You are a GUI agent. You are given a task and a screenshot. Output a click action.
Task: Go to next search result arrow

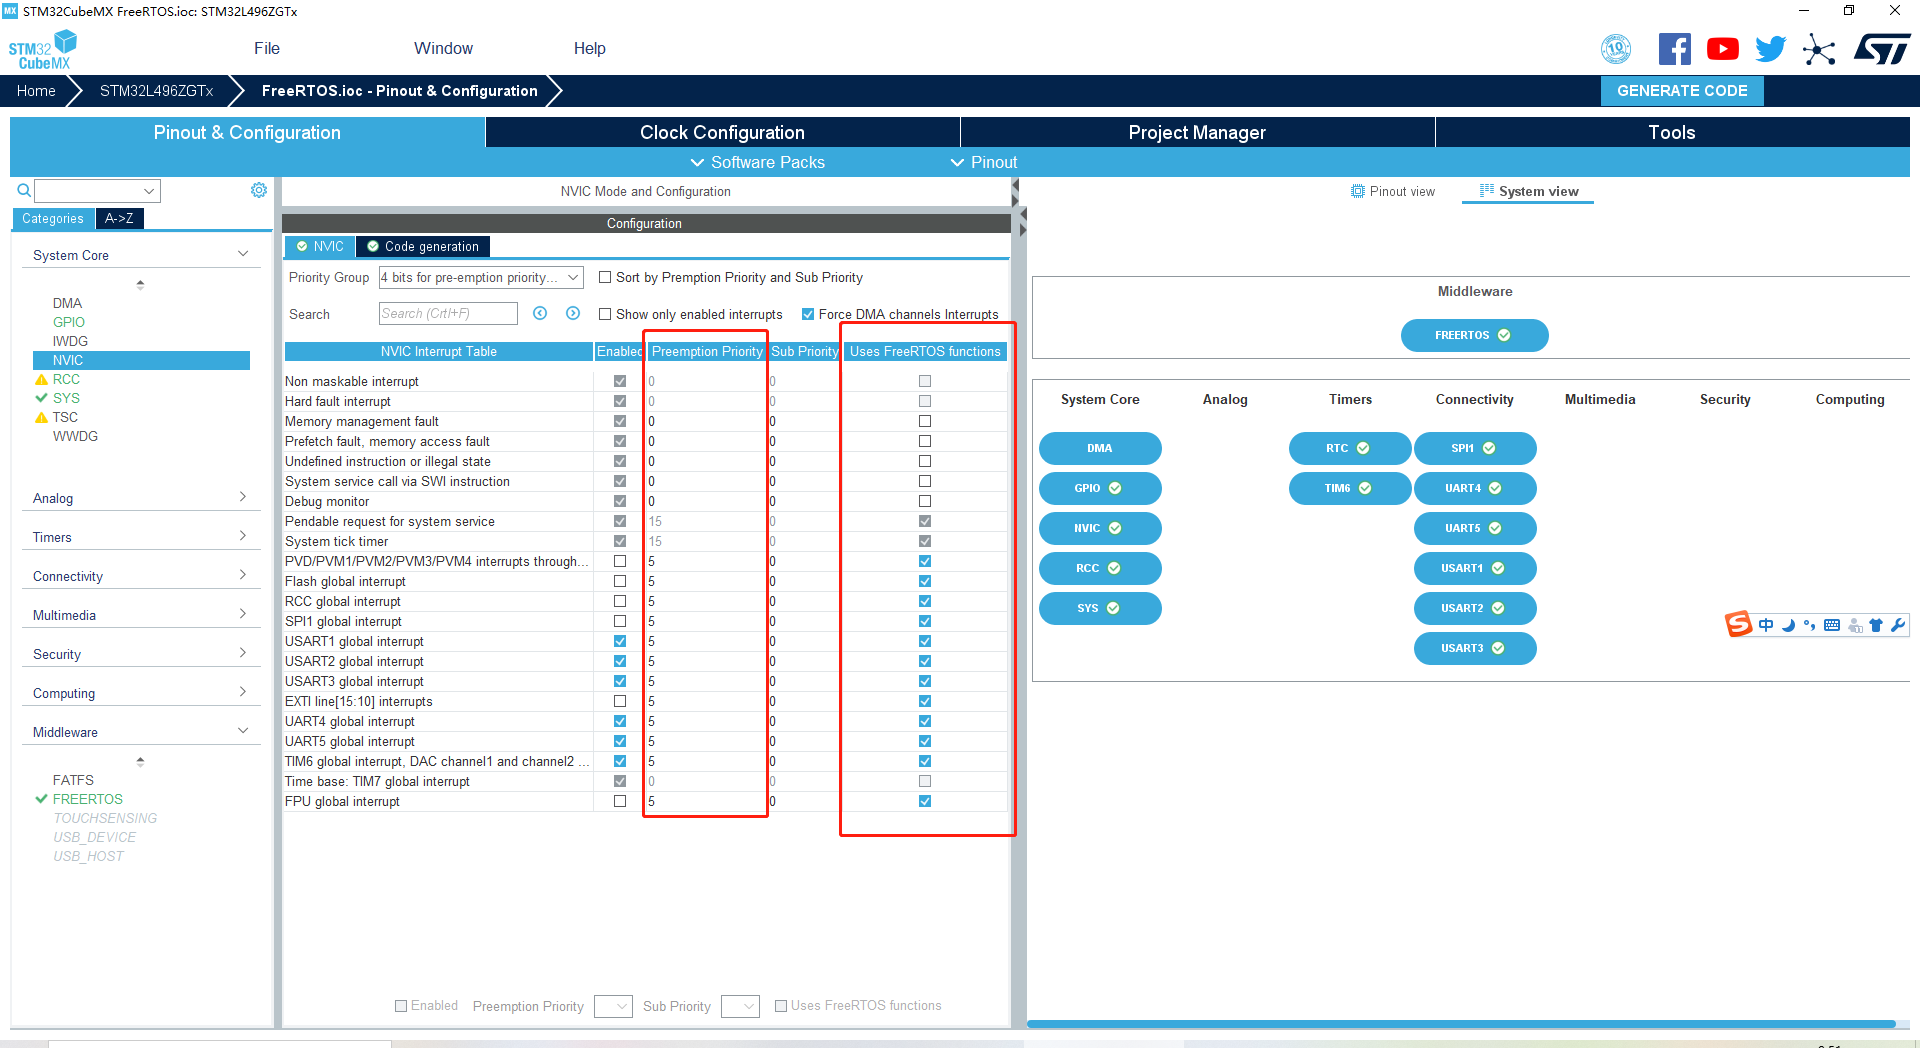[x=573, y=313]
